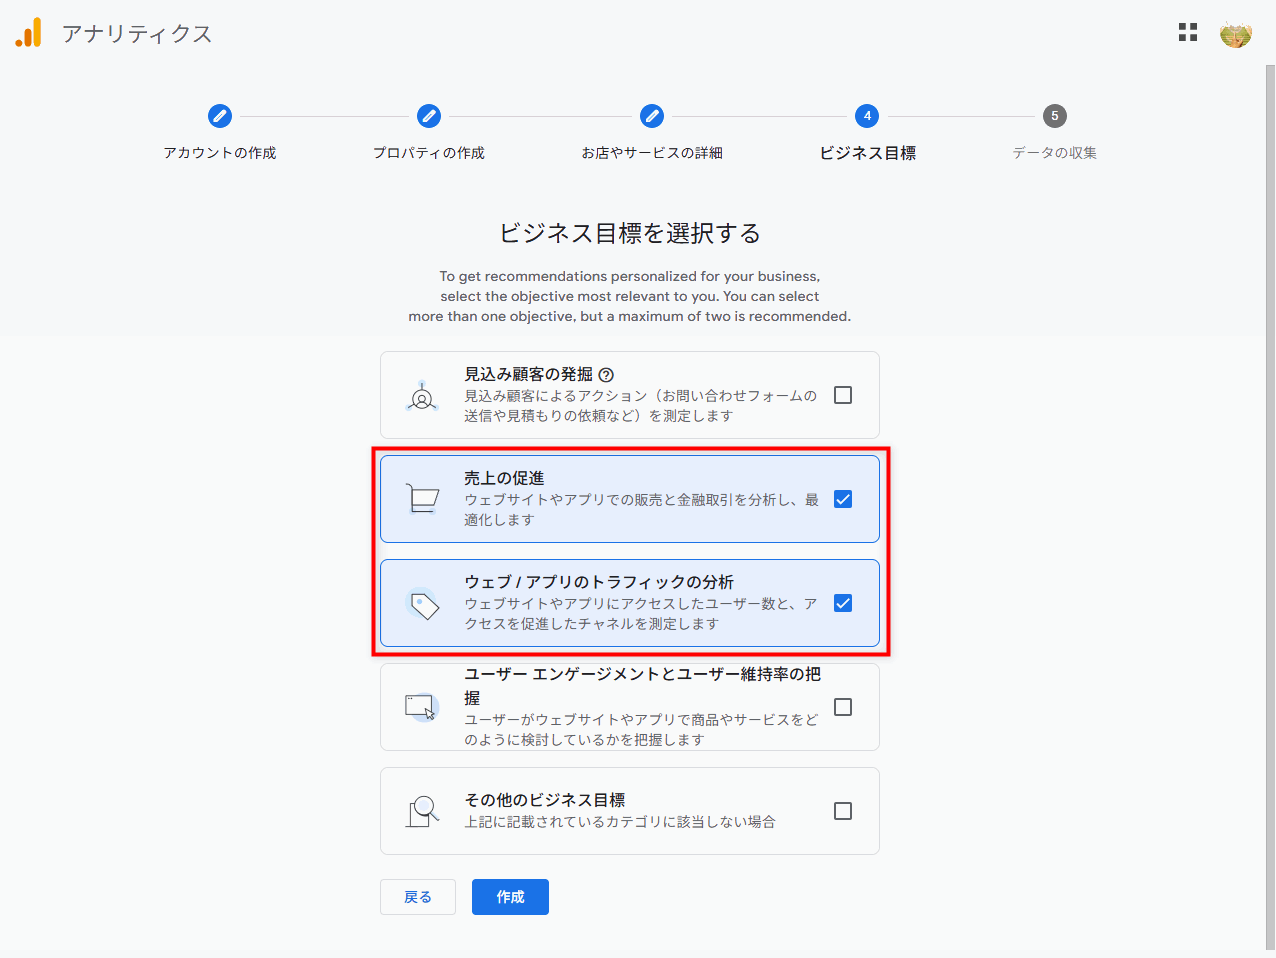1276x958 pixels.
Task: Go to the お店やサービスの詳細 step pencil icon
Action: (652, 116)
